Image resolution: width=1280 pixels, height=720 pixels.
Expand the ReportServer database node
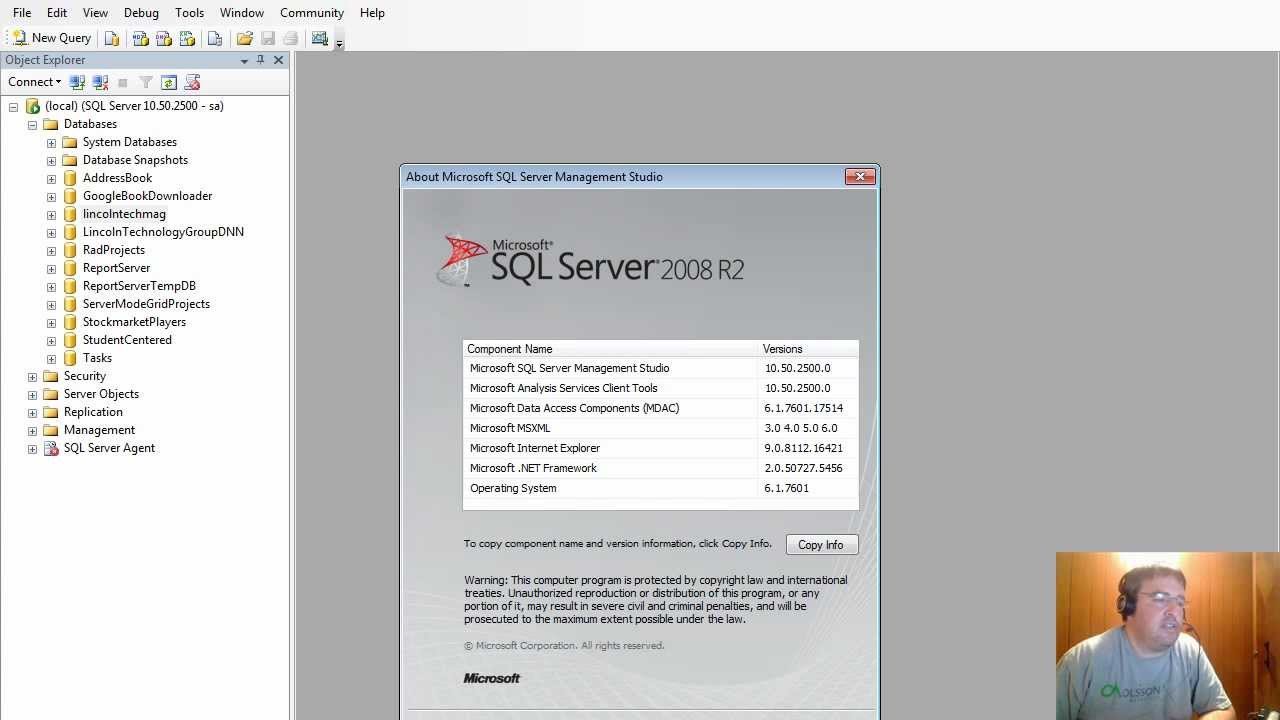[52, 269]
